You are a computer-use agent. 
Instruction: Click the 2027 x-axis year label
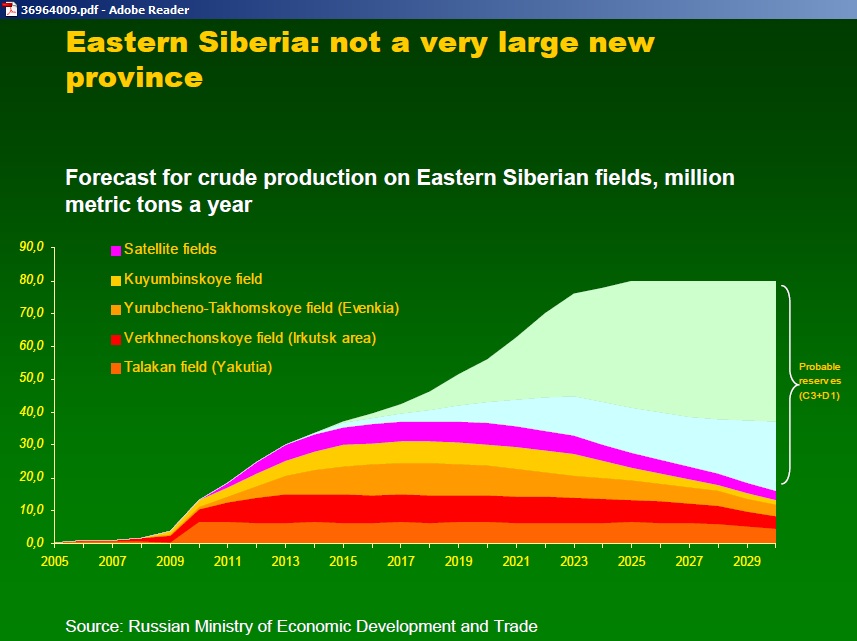pos(689,561)
